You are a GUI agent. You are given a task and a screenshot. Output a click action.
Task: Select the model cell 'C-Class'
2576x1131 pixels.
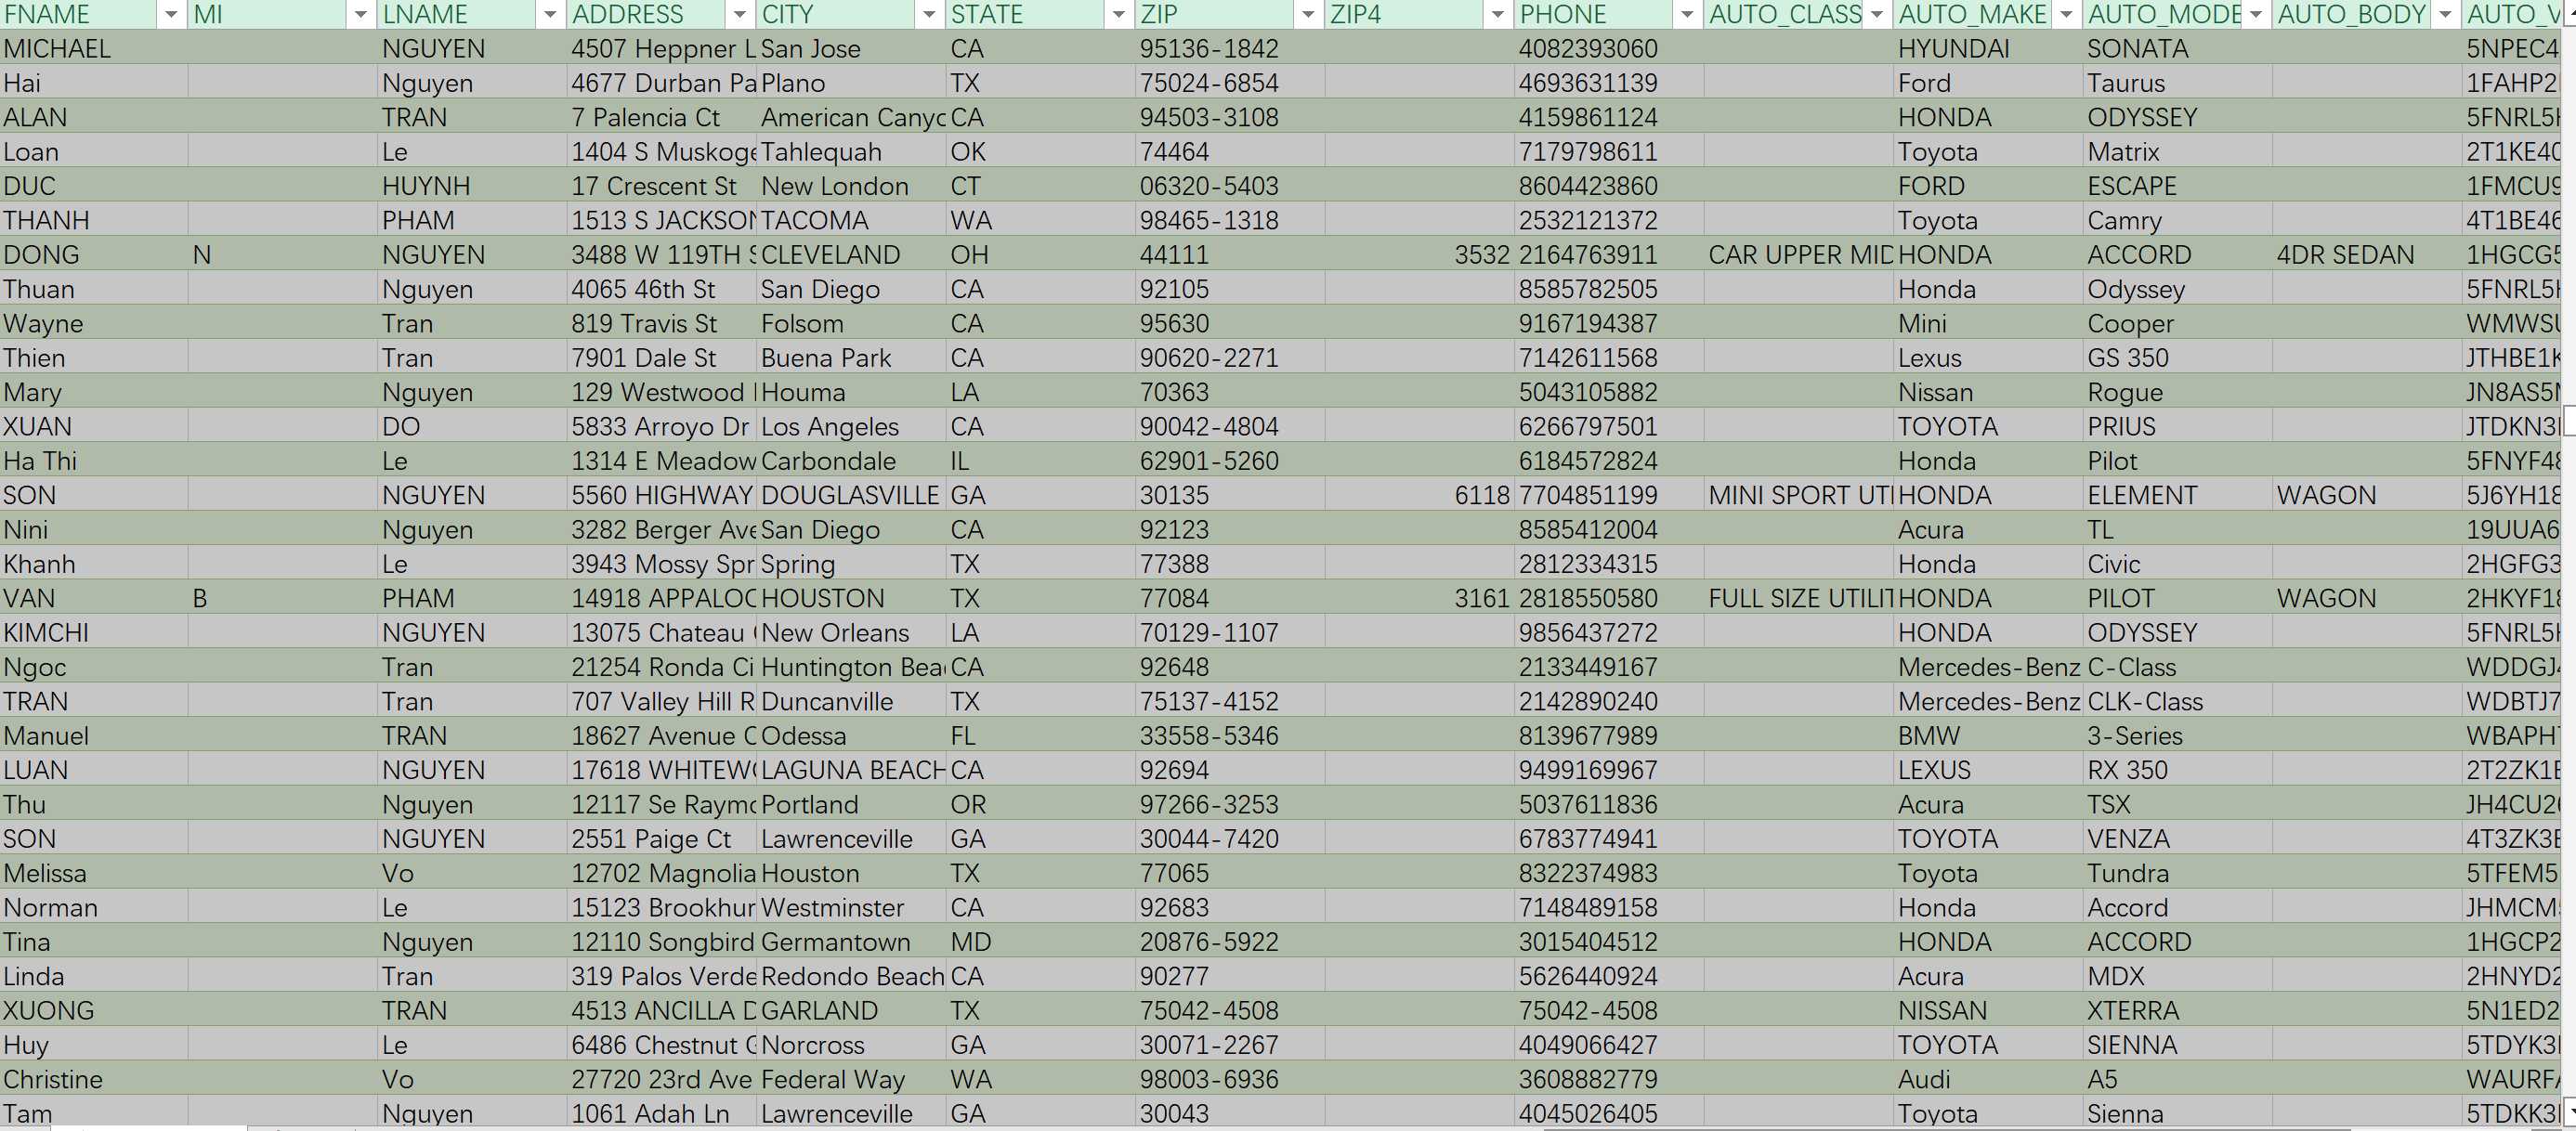(2177, 667)
